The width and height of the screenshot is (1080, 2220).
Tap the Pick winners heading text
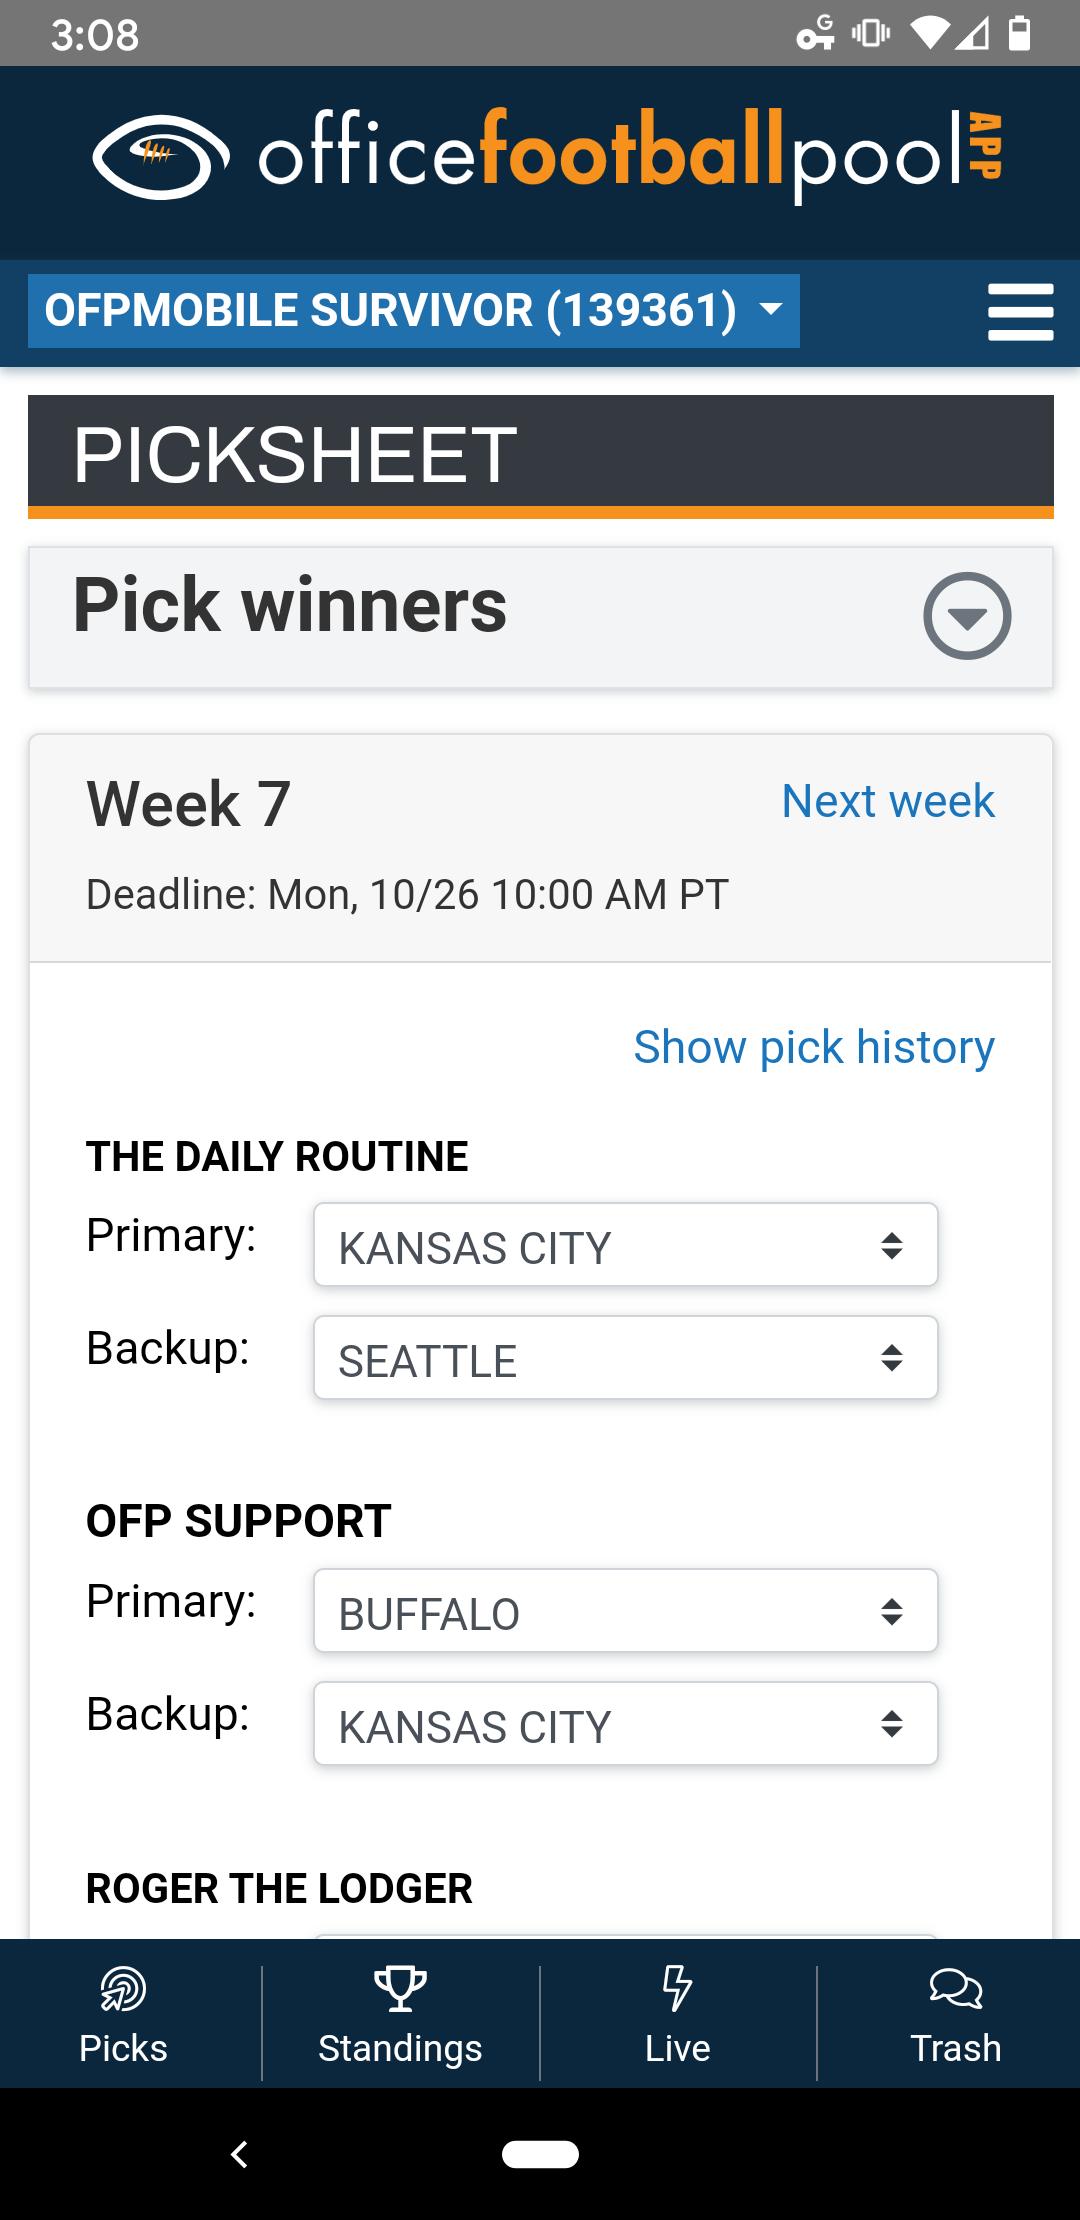coord(290,606)
